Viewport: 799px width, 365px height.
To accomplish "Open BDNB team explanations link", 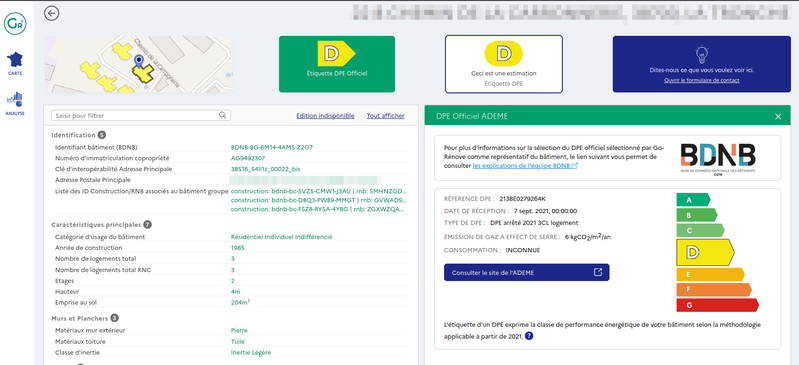I will click(x=525, y=166).
